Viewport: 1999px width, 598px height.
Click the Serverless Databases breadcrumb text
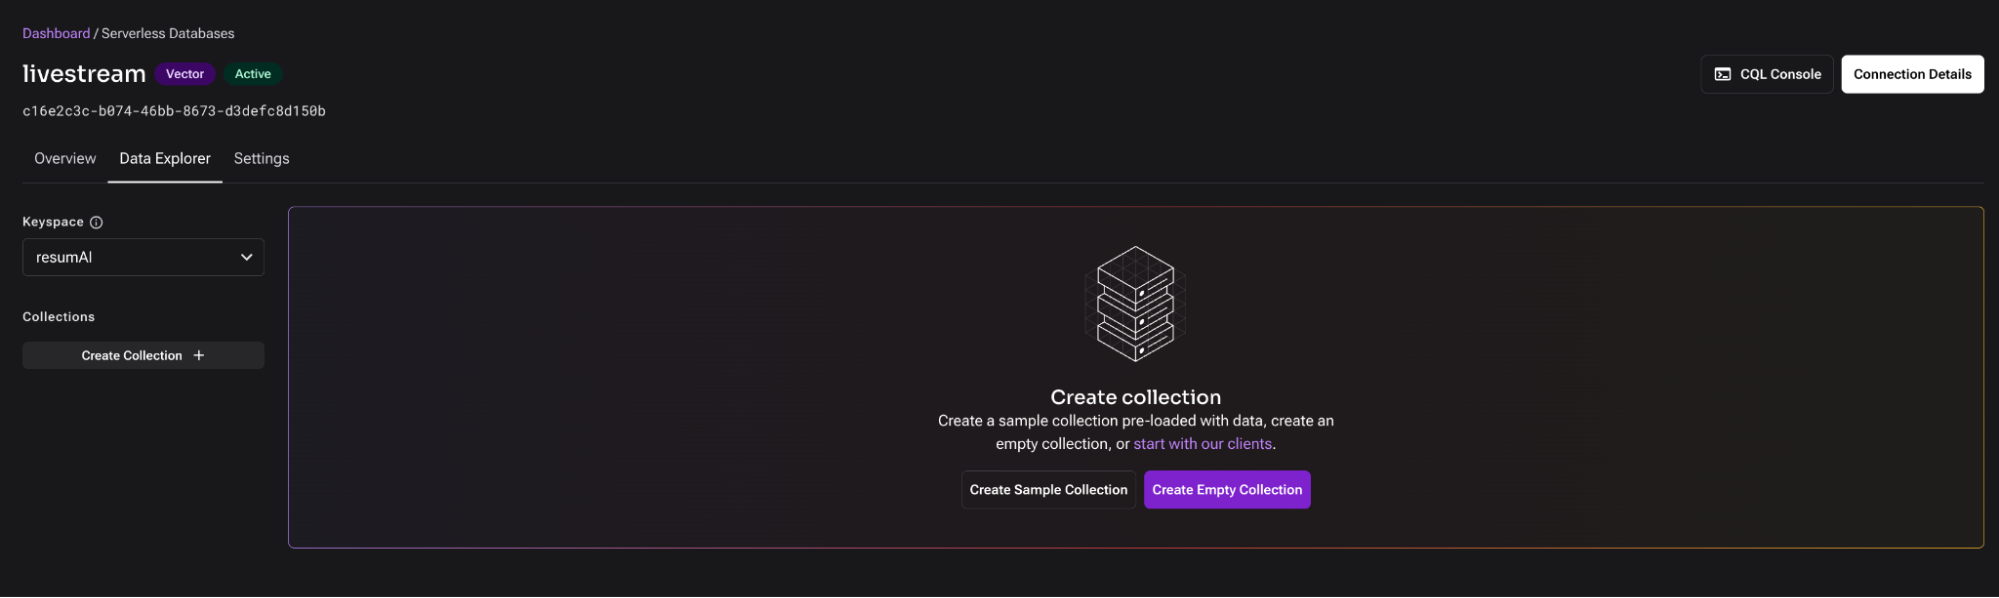(x=168, y=33)
